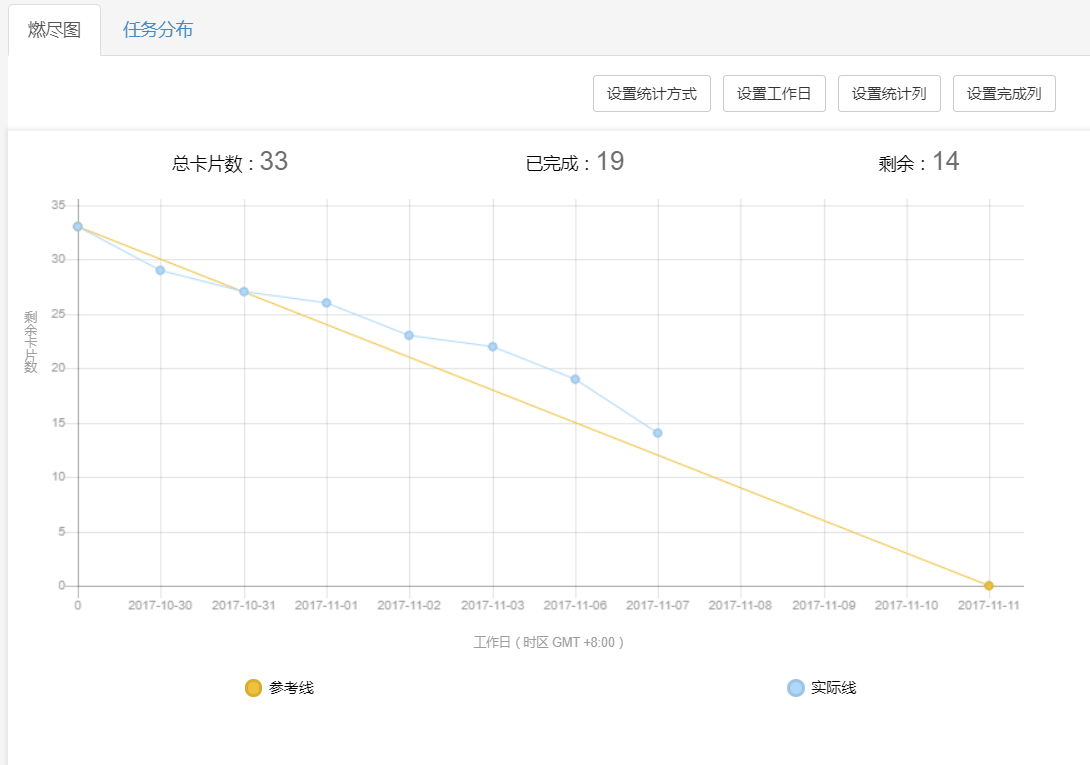Click y-axis value 35
Screen dimensions: 1090x765
(58, 205)
